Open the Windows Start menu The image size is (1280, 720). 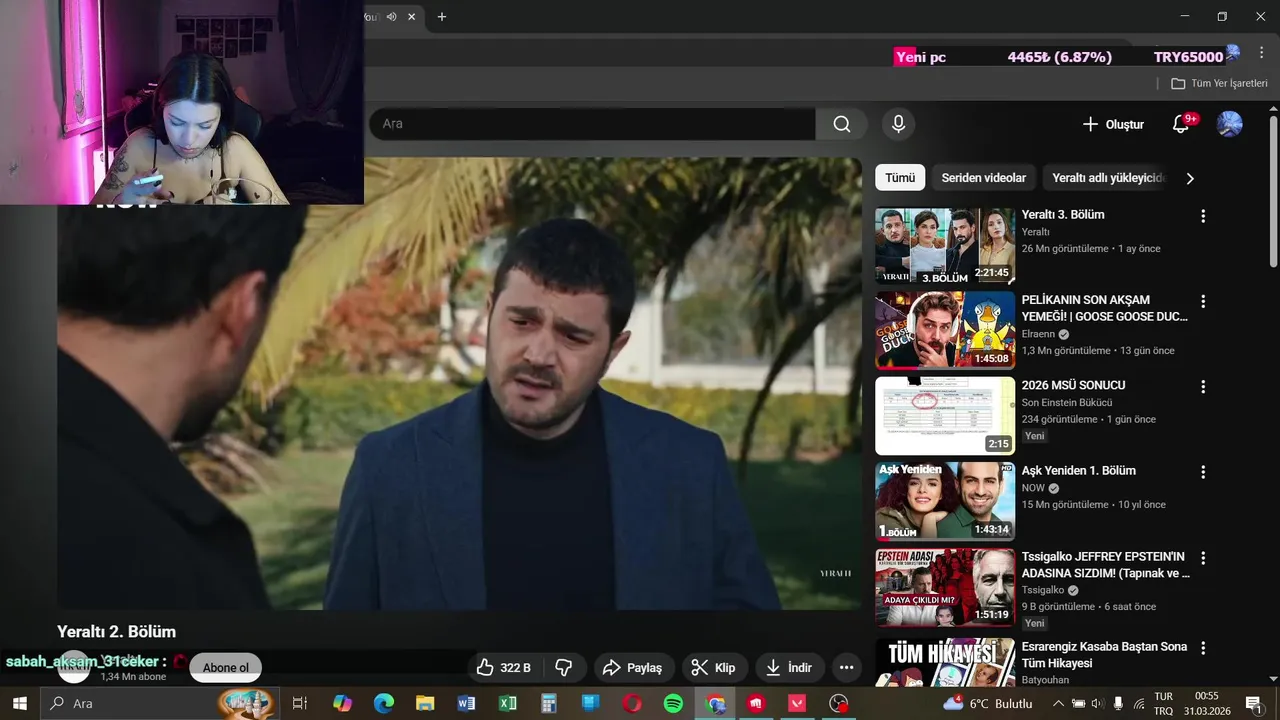click(19, 703)
